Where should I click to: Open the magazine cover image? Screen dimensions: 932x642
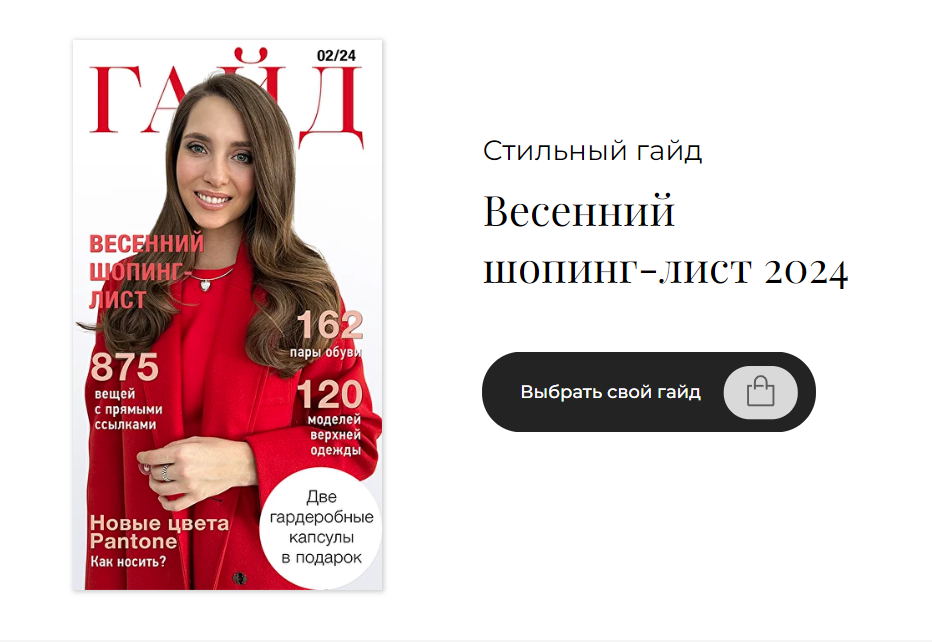tap(228, 315)
